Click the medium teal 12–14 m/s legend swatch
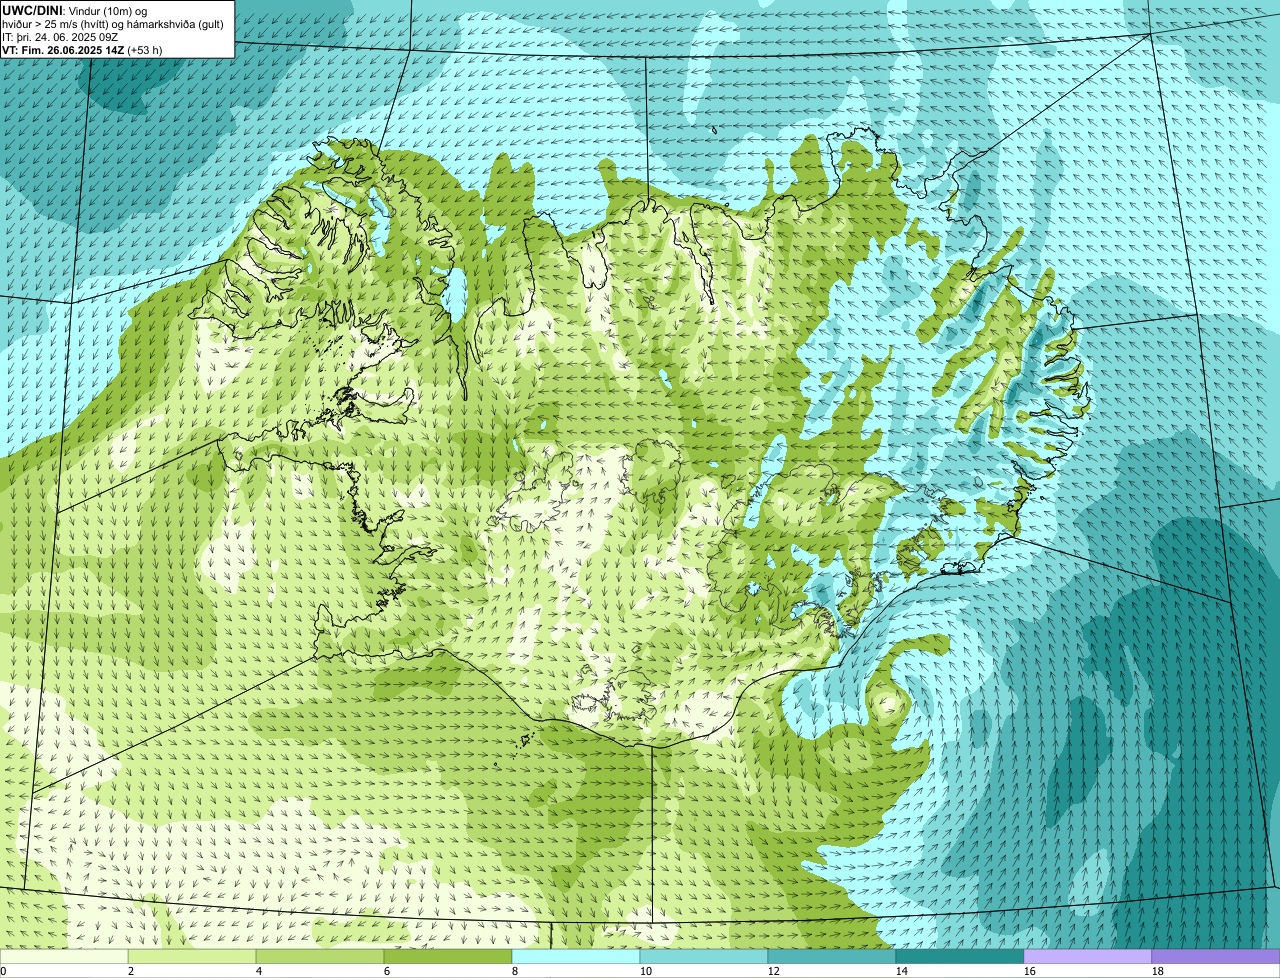 (x=832, y=957)
